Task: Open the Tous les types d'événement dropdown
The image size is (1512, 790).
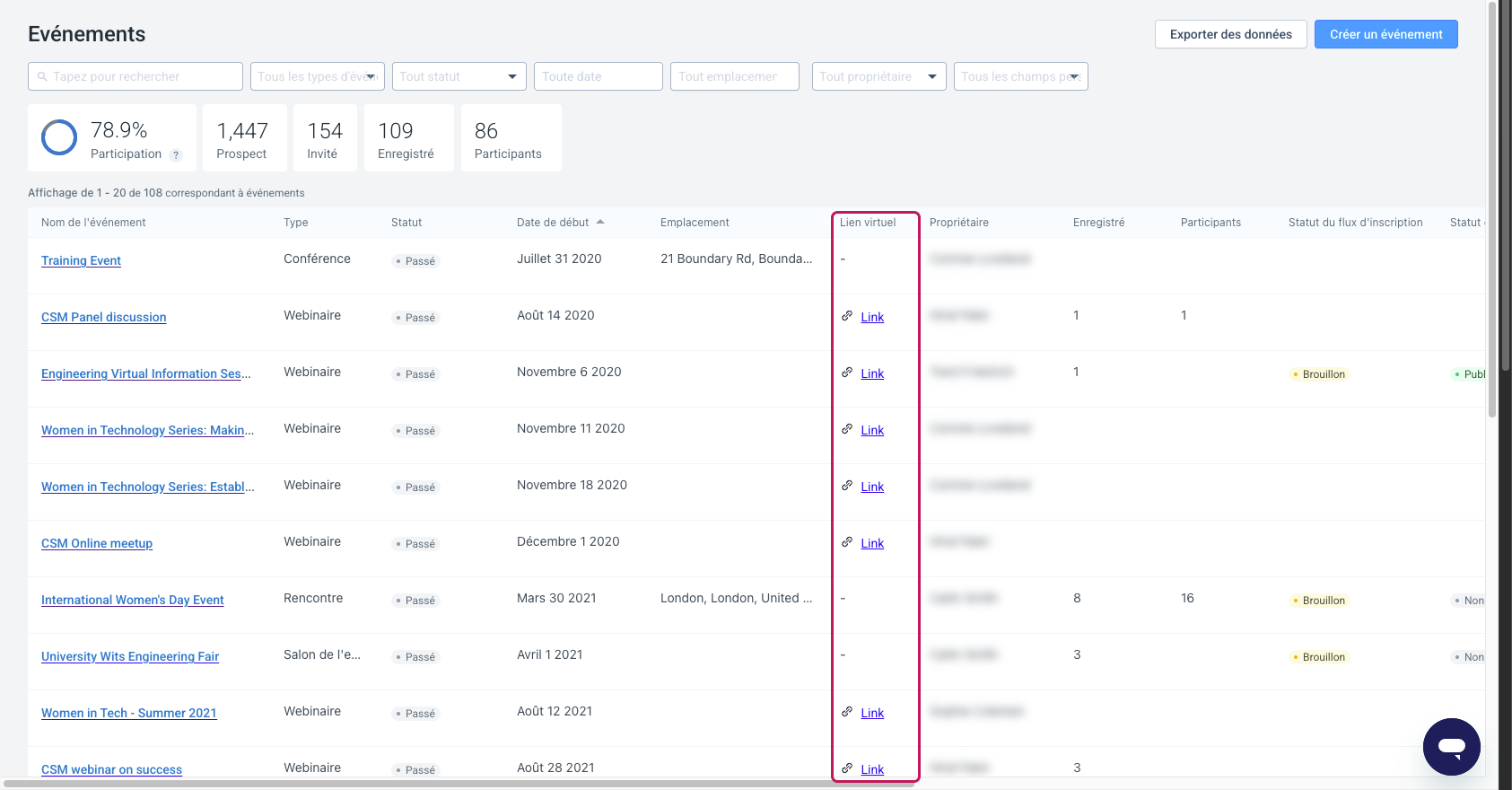Action: pyautogui.click(x=317, y=76)
